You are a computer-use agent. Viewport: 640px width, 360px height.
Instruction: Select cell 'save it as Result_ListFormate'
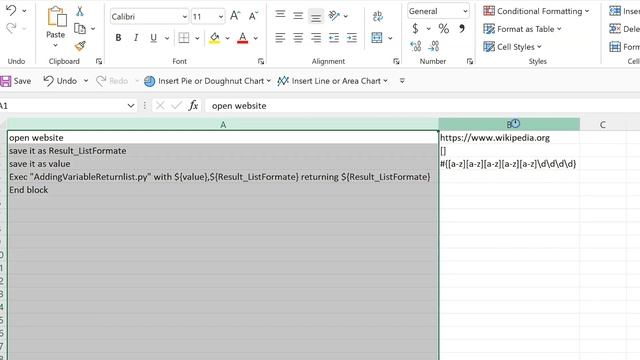point(223,151)
